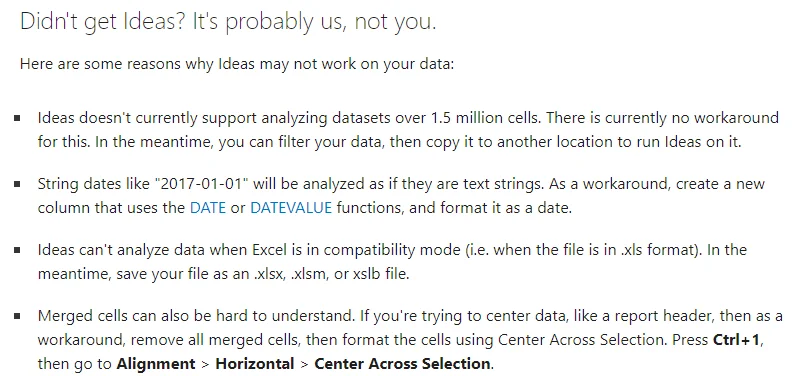Open the DATE function link
The width and height of the screenshot is (799, 376).
pyautogui.click(x=207, y=208)
